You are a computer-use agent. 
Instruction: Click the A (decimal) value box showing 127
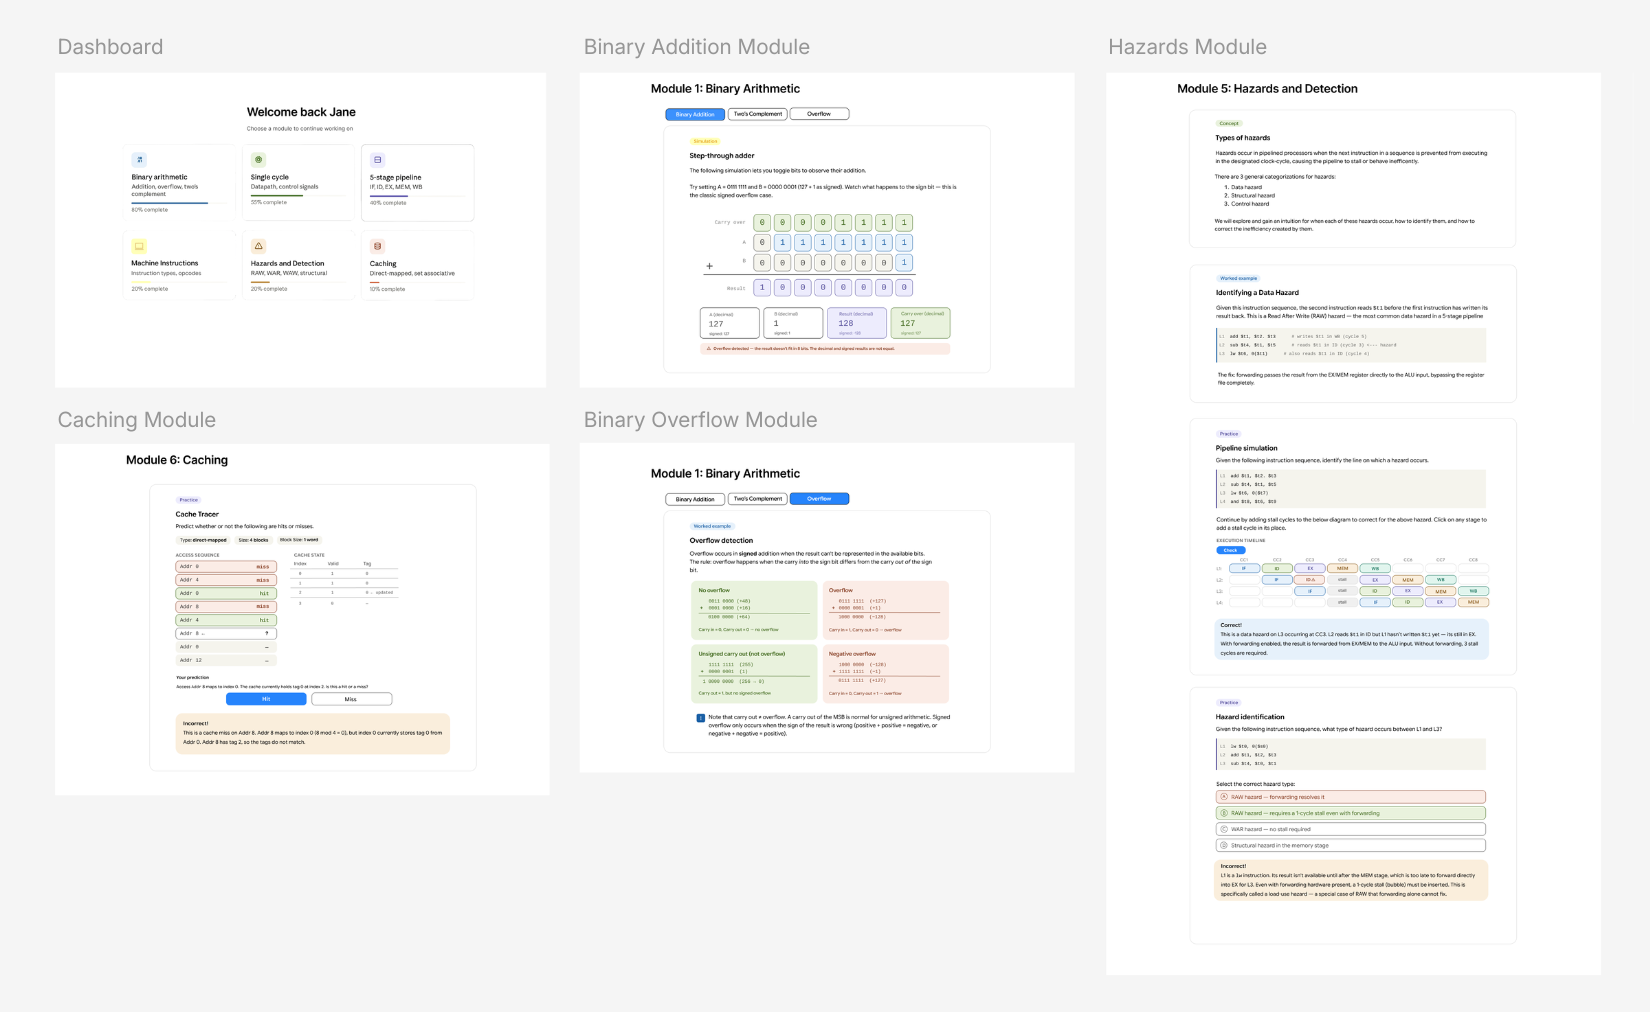point(729,323)
